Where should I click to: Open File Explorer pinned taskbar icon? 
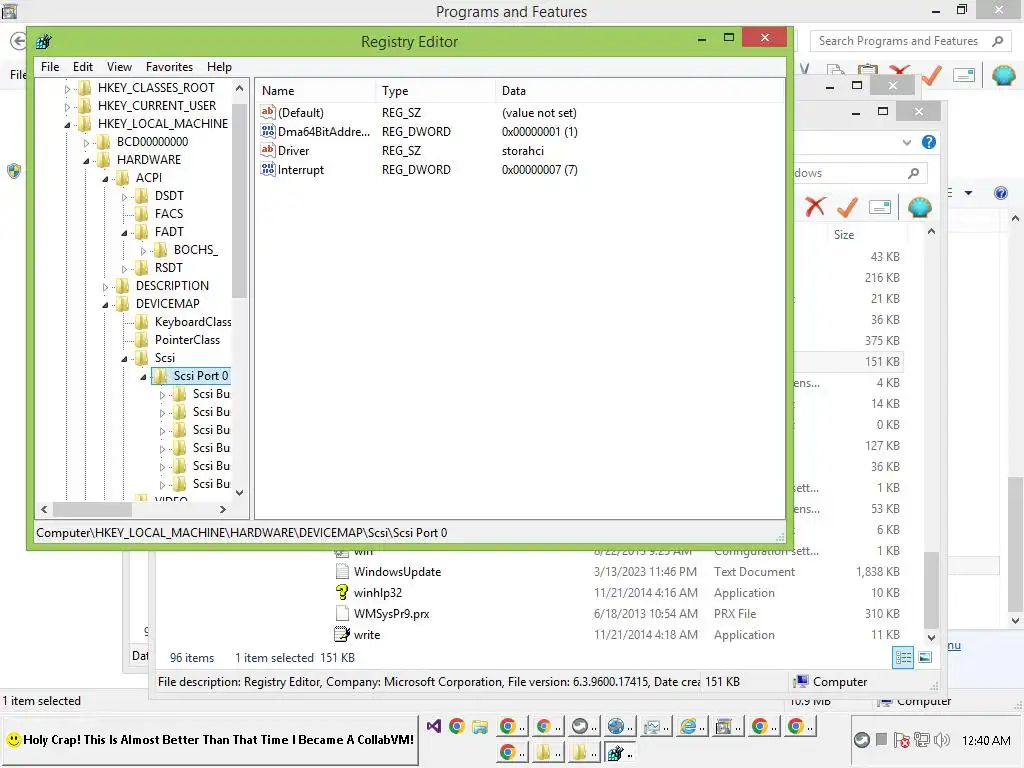coord(480,726)
